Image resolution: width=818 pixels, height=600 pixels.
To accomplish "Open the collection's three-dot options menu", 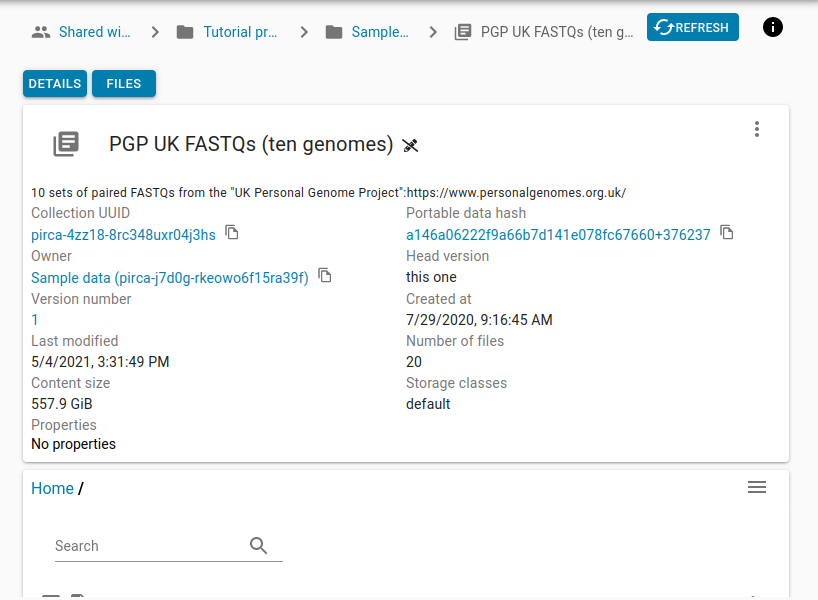I will coord(757,129).
